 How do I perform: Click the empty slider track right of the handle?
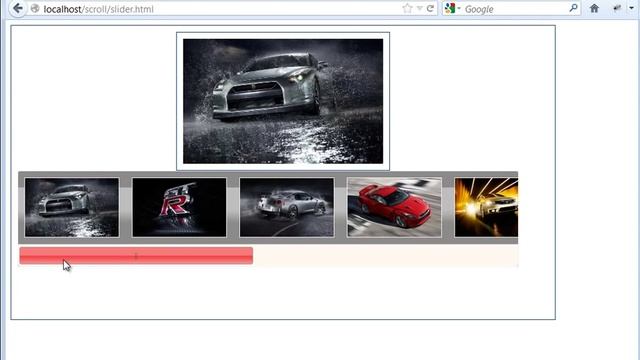[x=386, y=256]
